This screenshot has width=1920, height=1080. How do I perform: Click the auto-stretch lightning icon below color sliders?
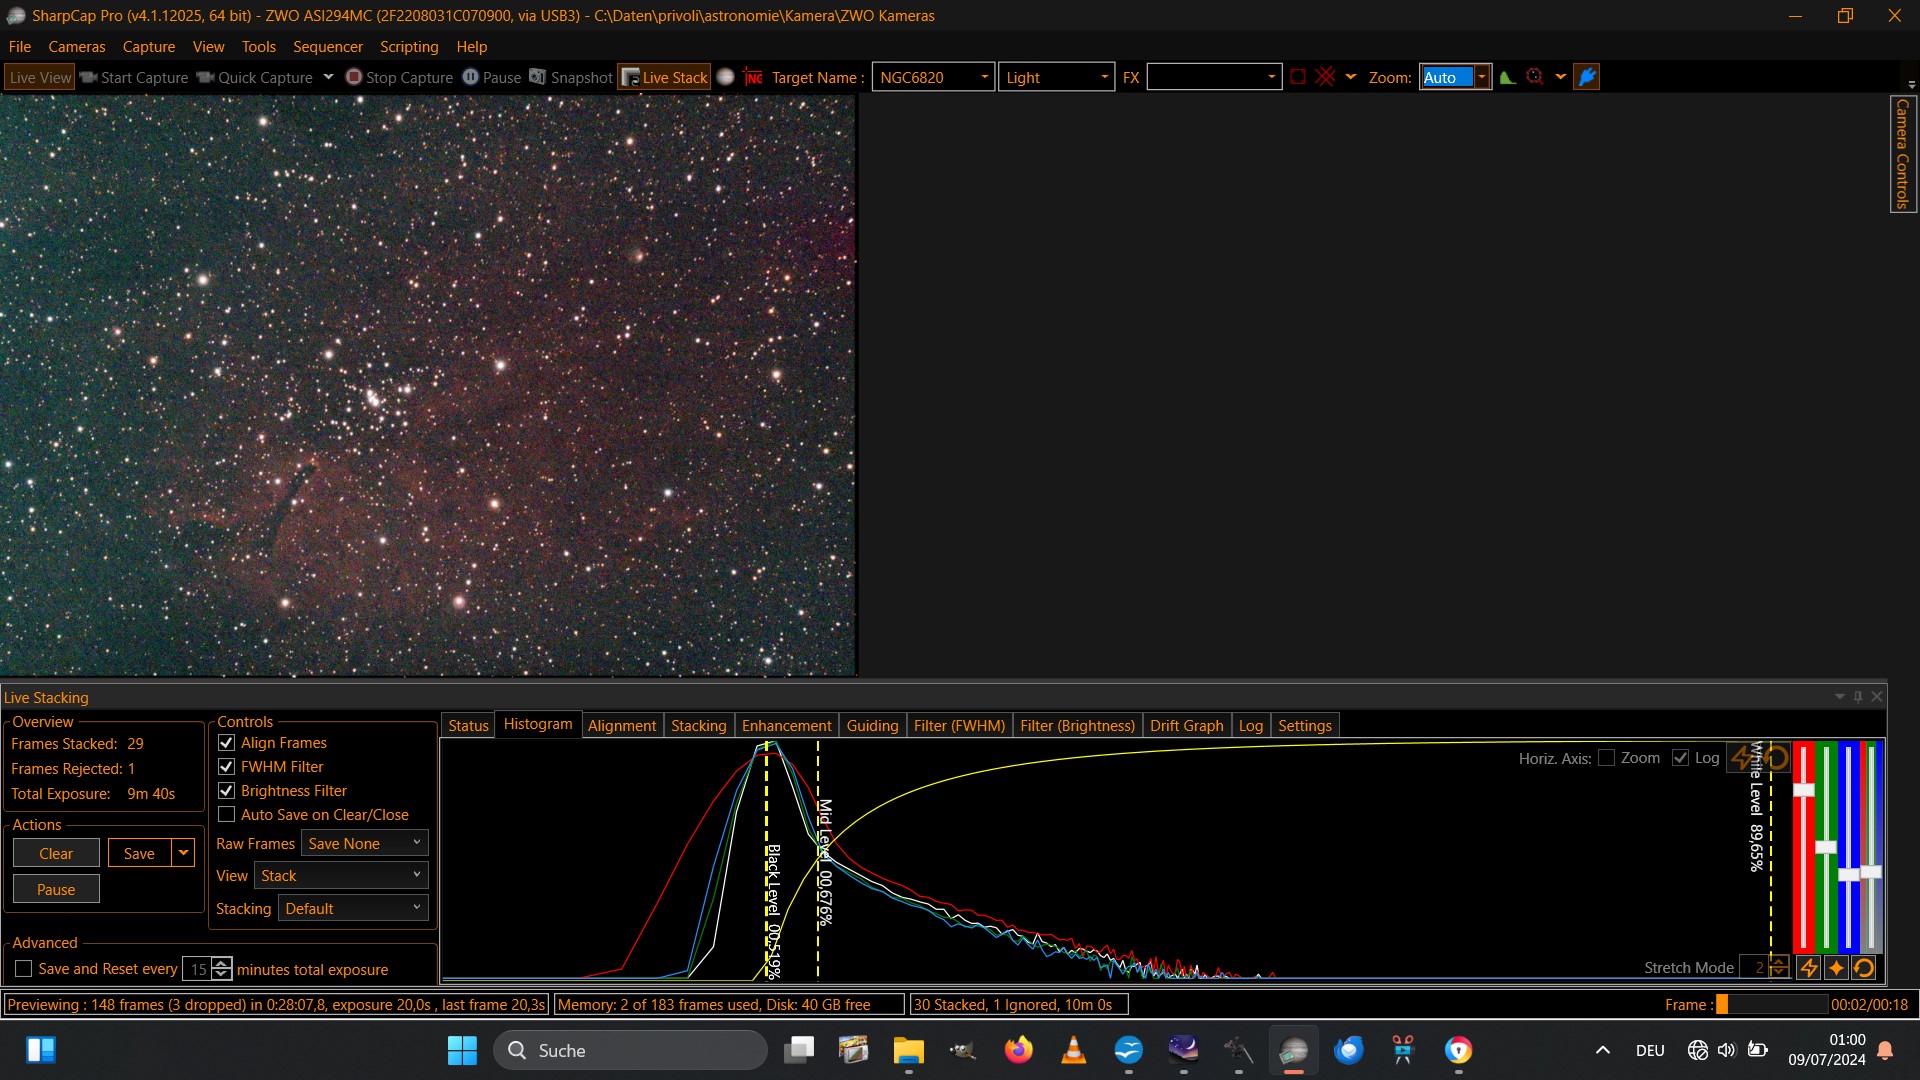(x=1809, y=968)
